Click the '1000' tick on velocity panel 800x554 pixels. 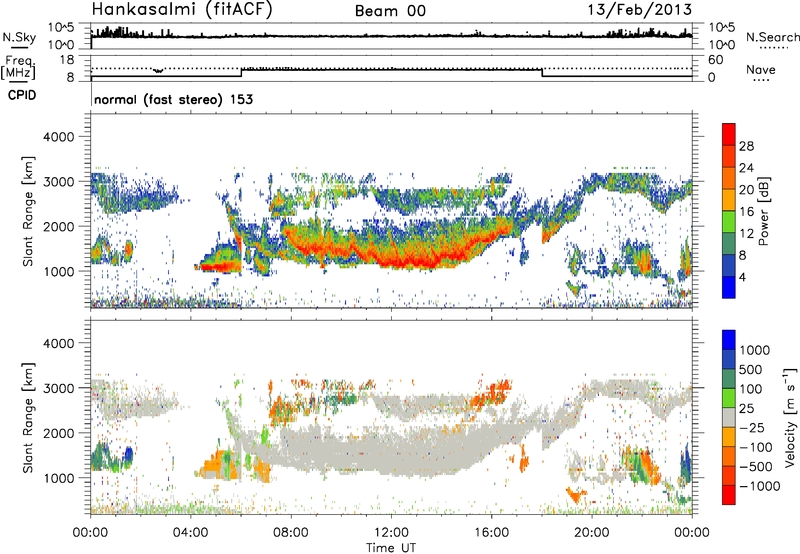(x=59, y=478)
